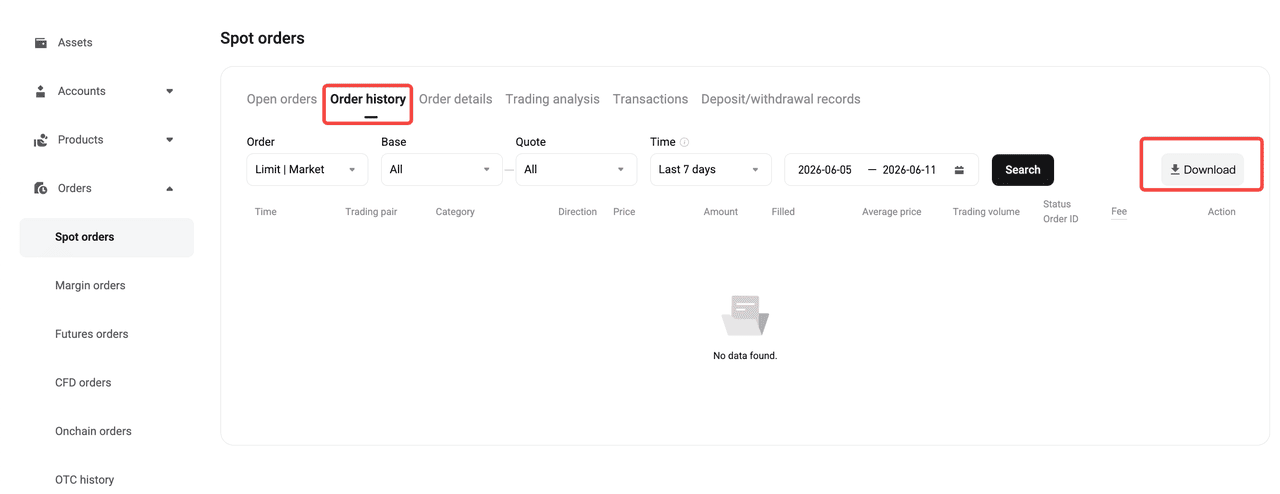Viewport: 1280px width, 494px height.
Task: Click the Direction column header
Action: (x=577, y=212)
